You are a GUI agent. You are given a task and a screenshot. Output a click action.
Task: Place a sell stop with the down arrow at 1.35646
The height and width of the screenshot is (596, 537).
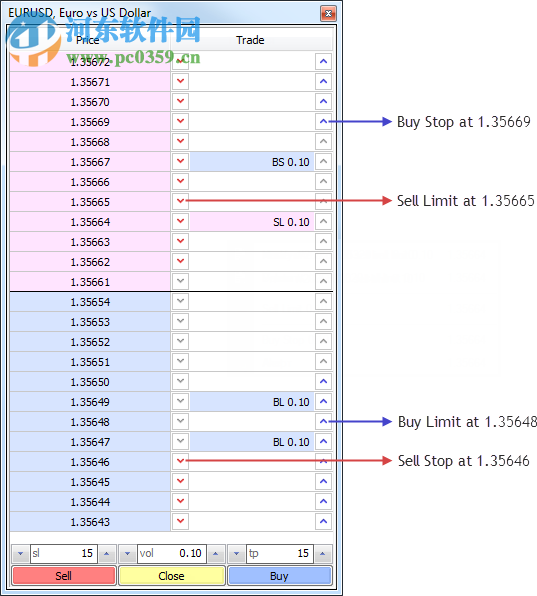[x=181, y=461]
